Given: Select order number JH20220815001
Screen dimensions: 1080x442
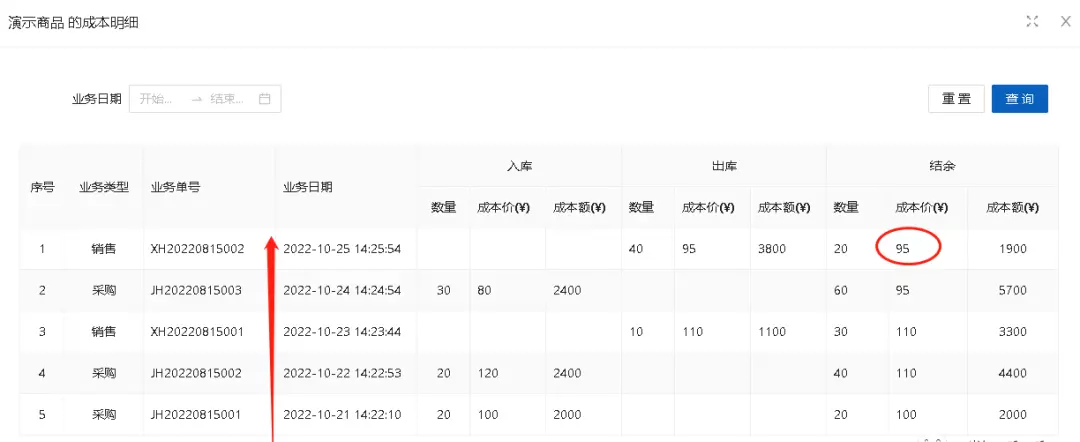Looking at the screenshot, I should [x=196, y=414].
